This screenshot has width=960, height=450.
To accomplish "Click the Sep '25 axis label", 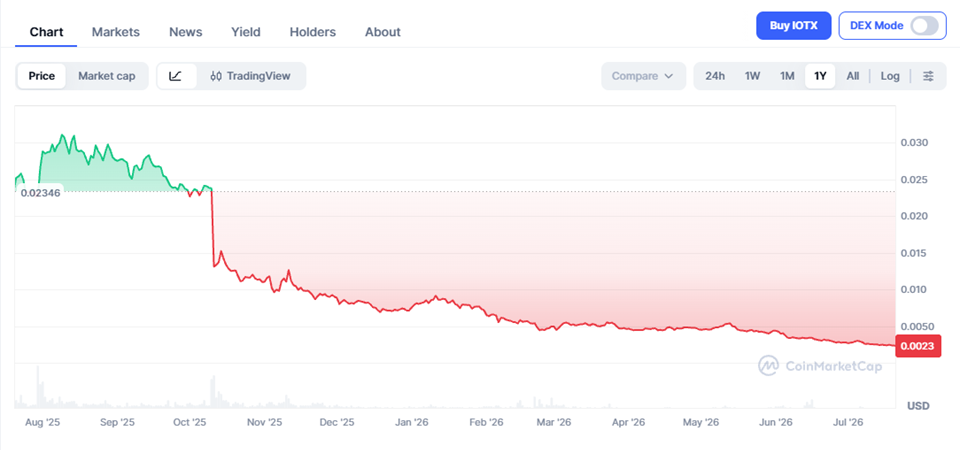I will [x=116, y=422].
